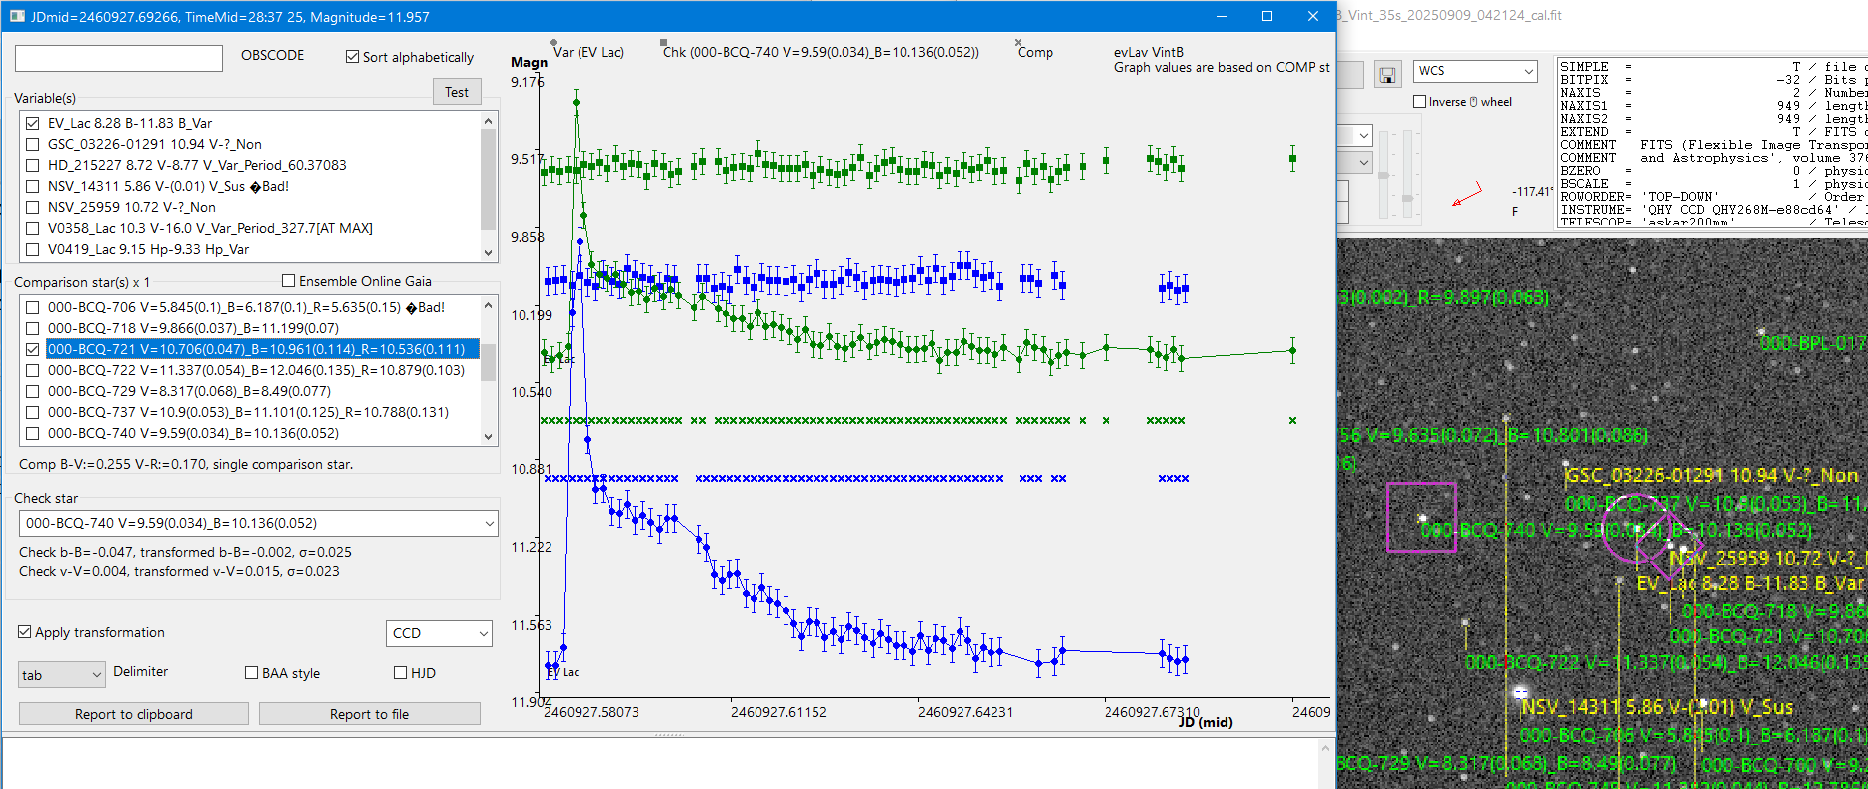The width and height of the screenshot is (1868, 789).
Task: Click the Chk check star legend marker
Action: click(664, 43)
